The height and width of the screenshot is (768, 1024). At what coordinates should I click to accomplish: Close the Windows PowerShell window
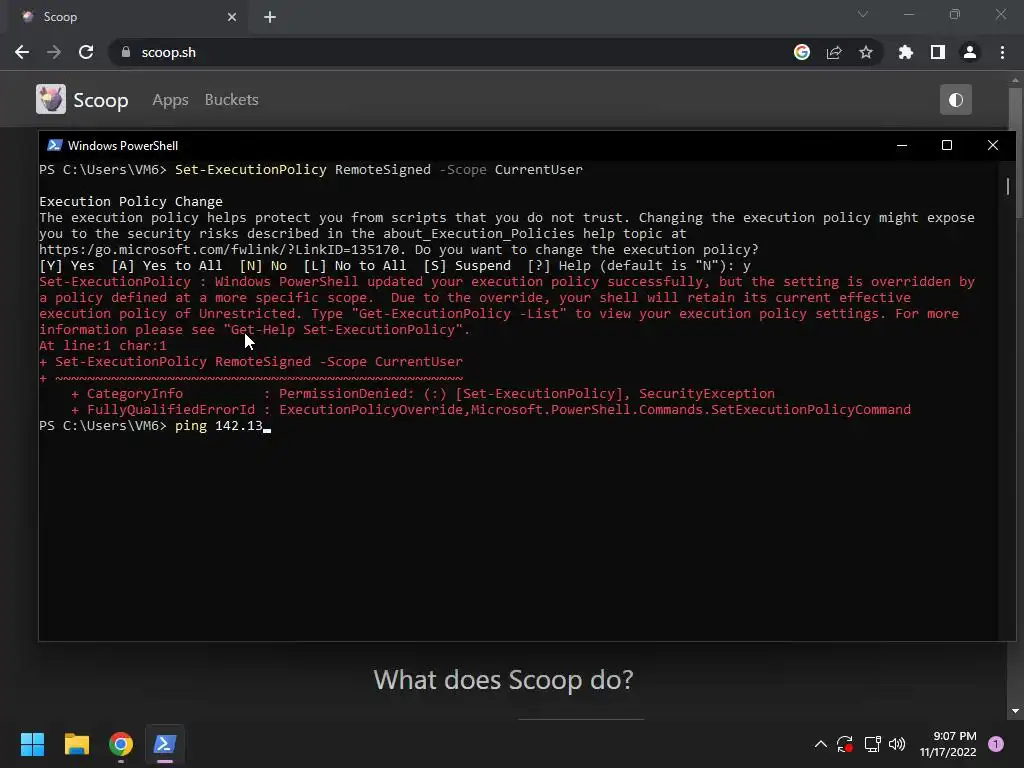click(993, 145)
